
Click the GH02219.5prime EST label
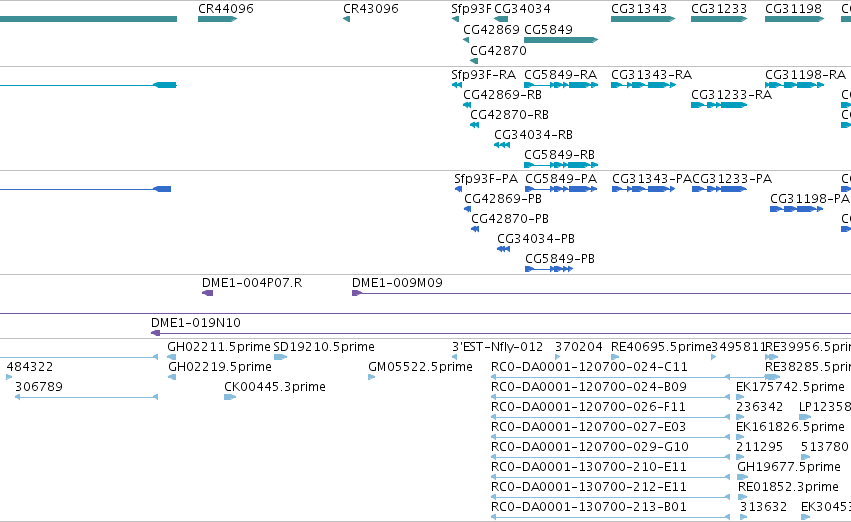220,367
